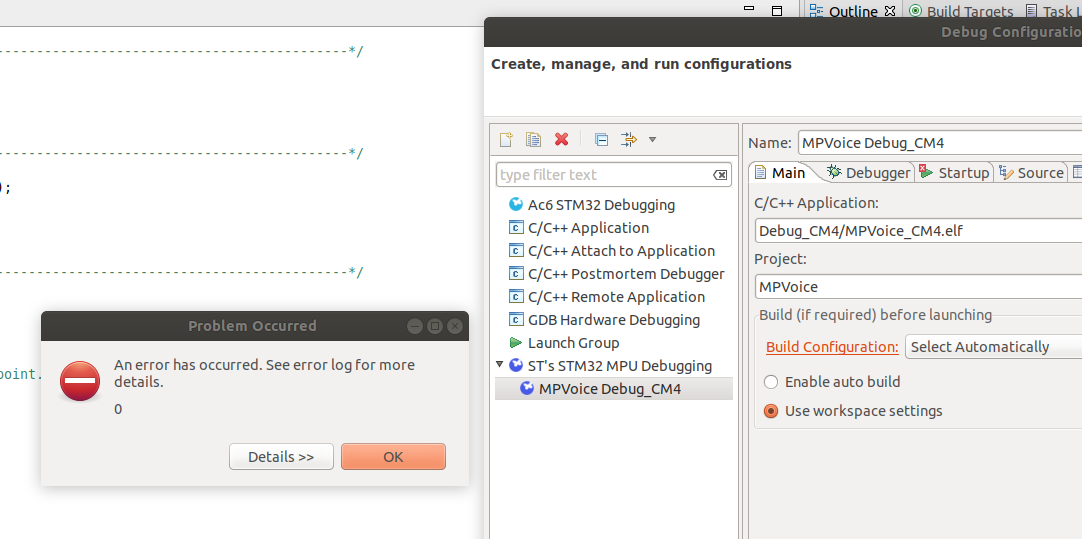The height and width of the screenshot is (539, 1082).
Task: Delete selected launch configuration with red X
Action: click(x=562, y=140)
